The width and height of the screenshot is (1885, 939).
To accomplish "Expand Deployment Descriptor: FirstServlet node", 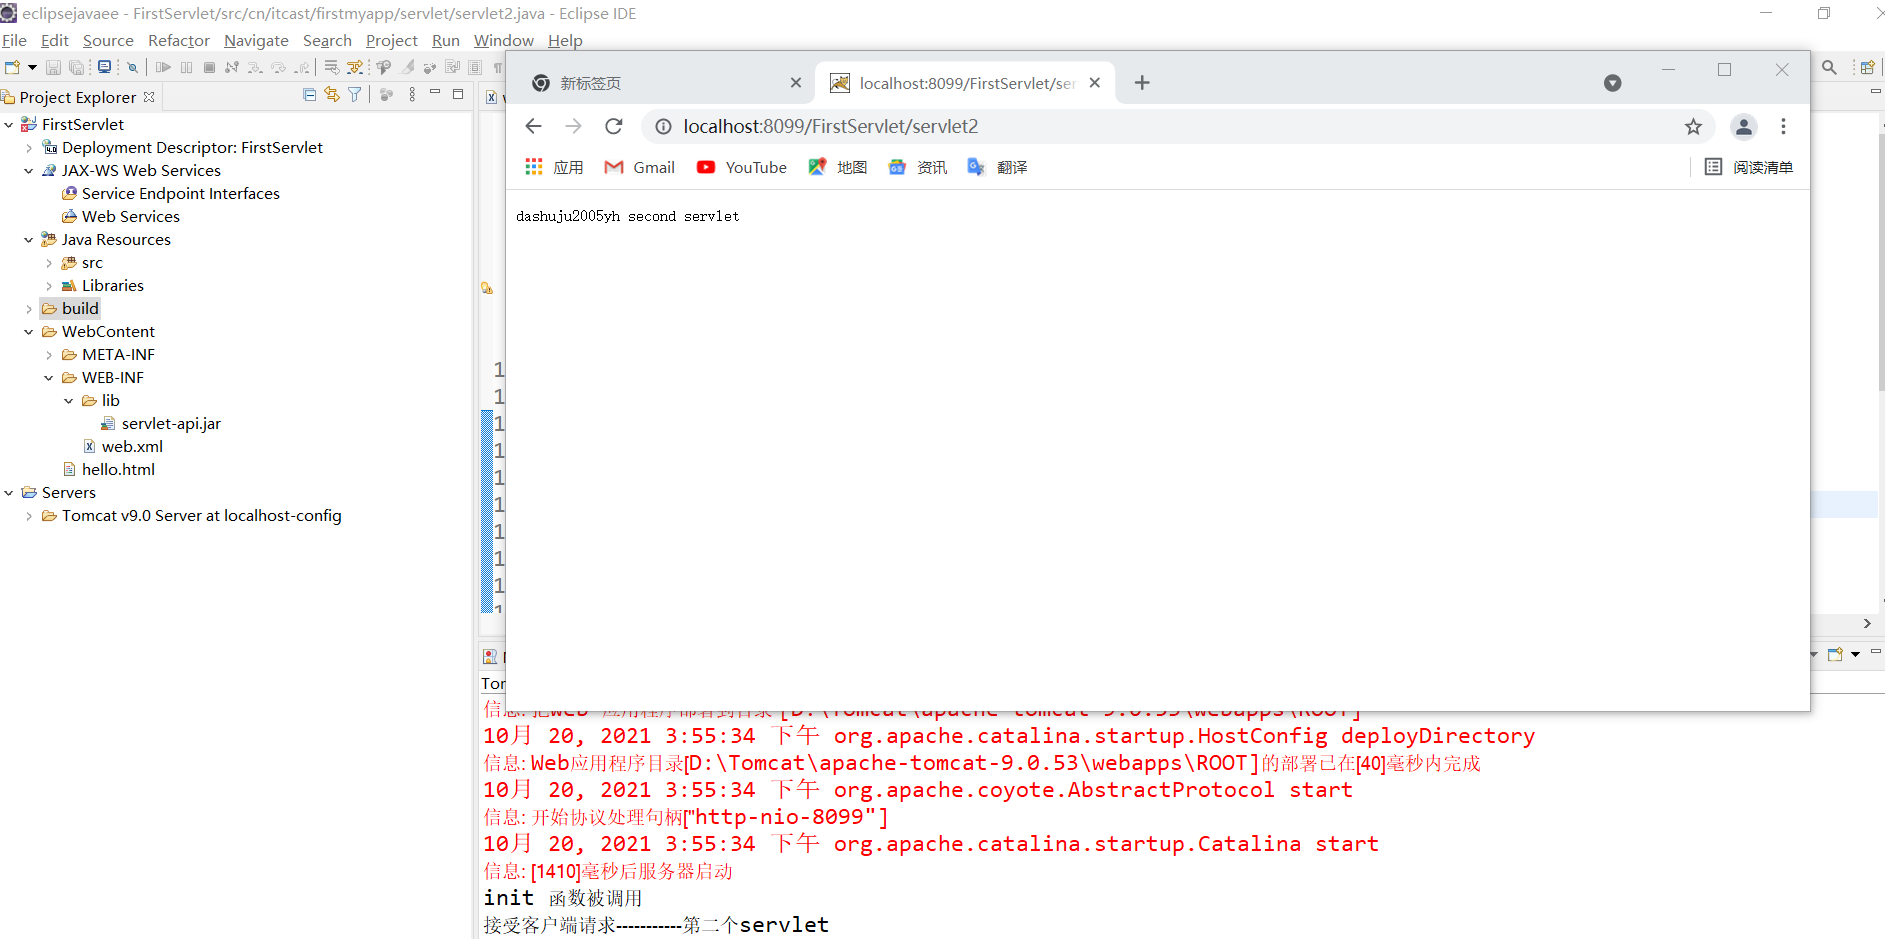I will (x=29, y=148).
